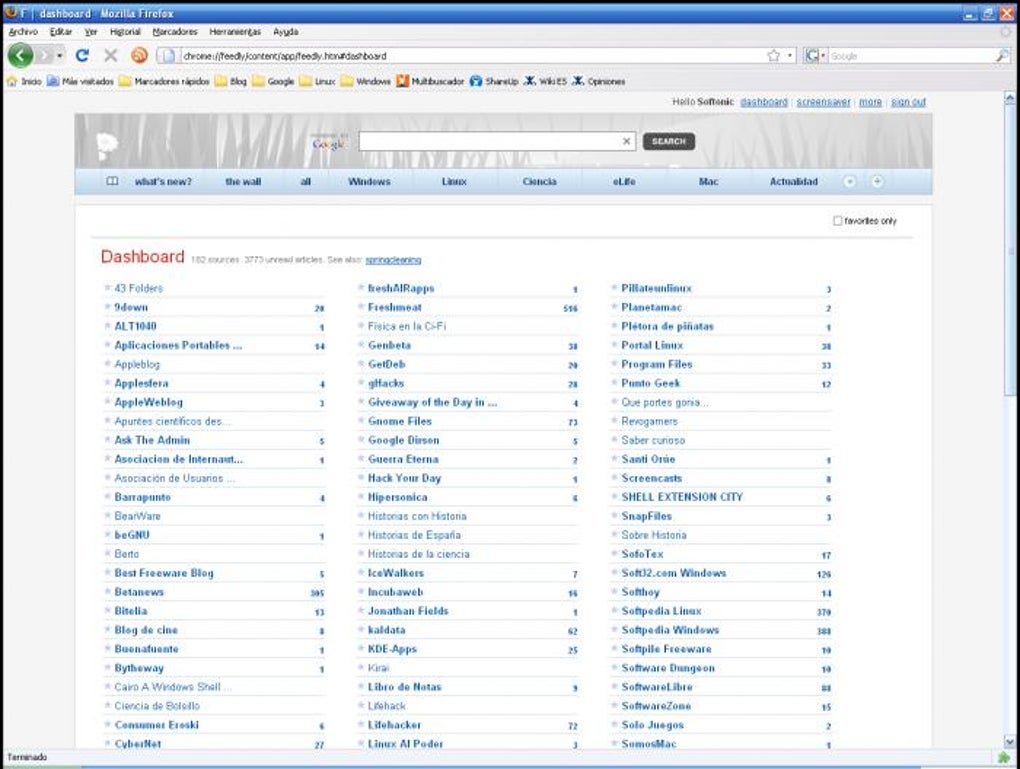Expand the round down-arrow after Actualidad
Viewport: 1020px width, 769px height.
pyautogui.click(x=850, y=182)
